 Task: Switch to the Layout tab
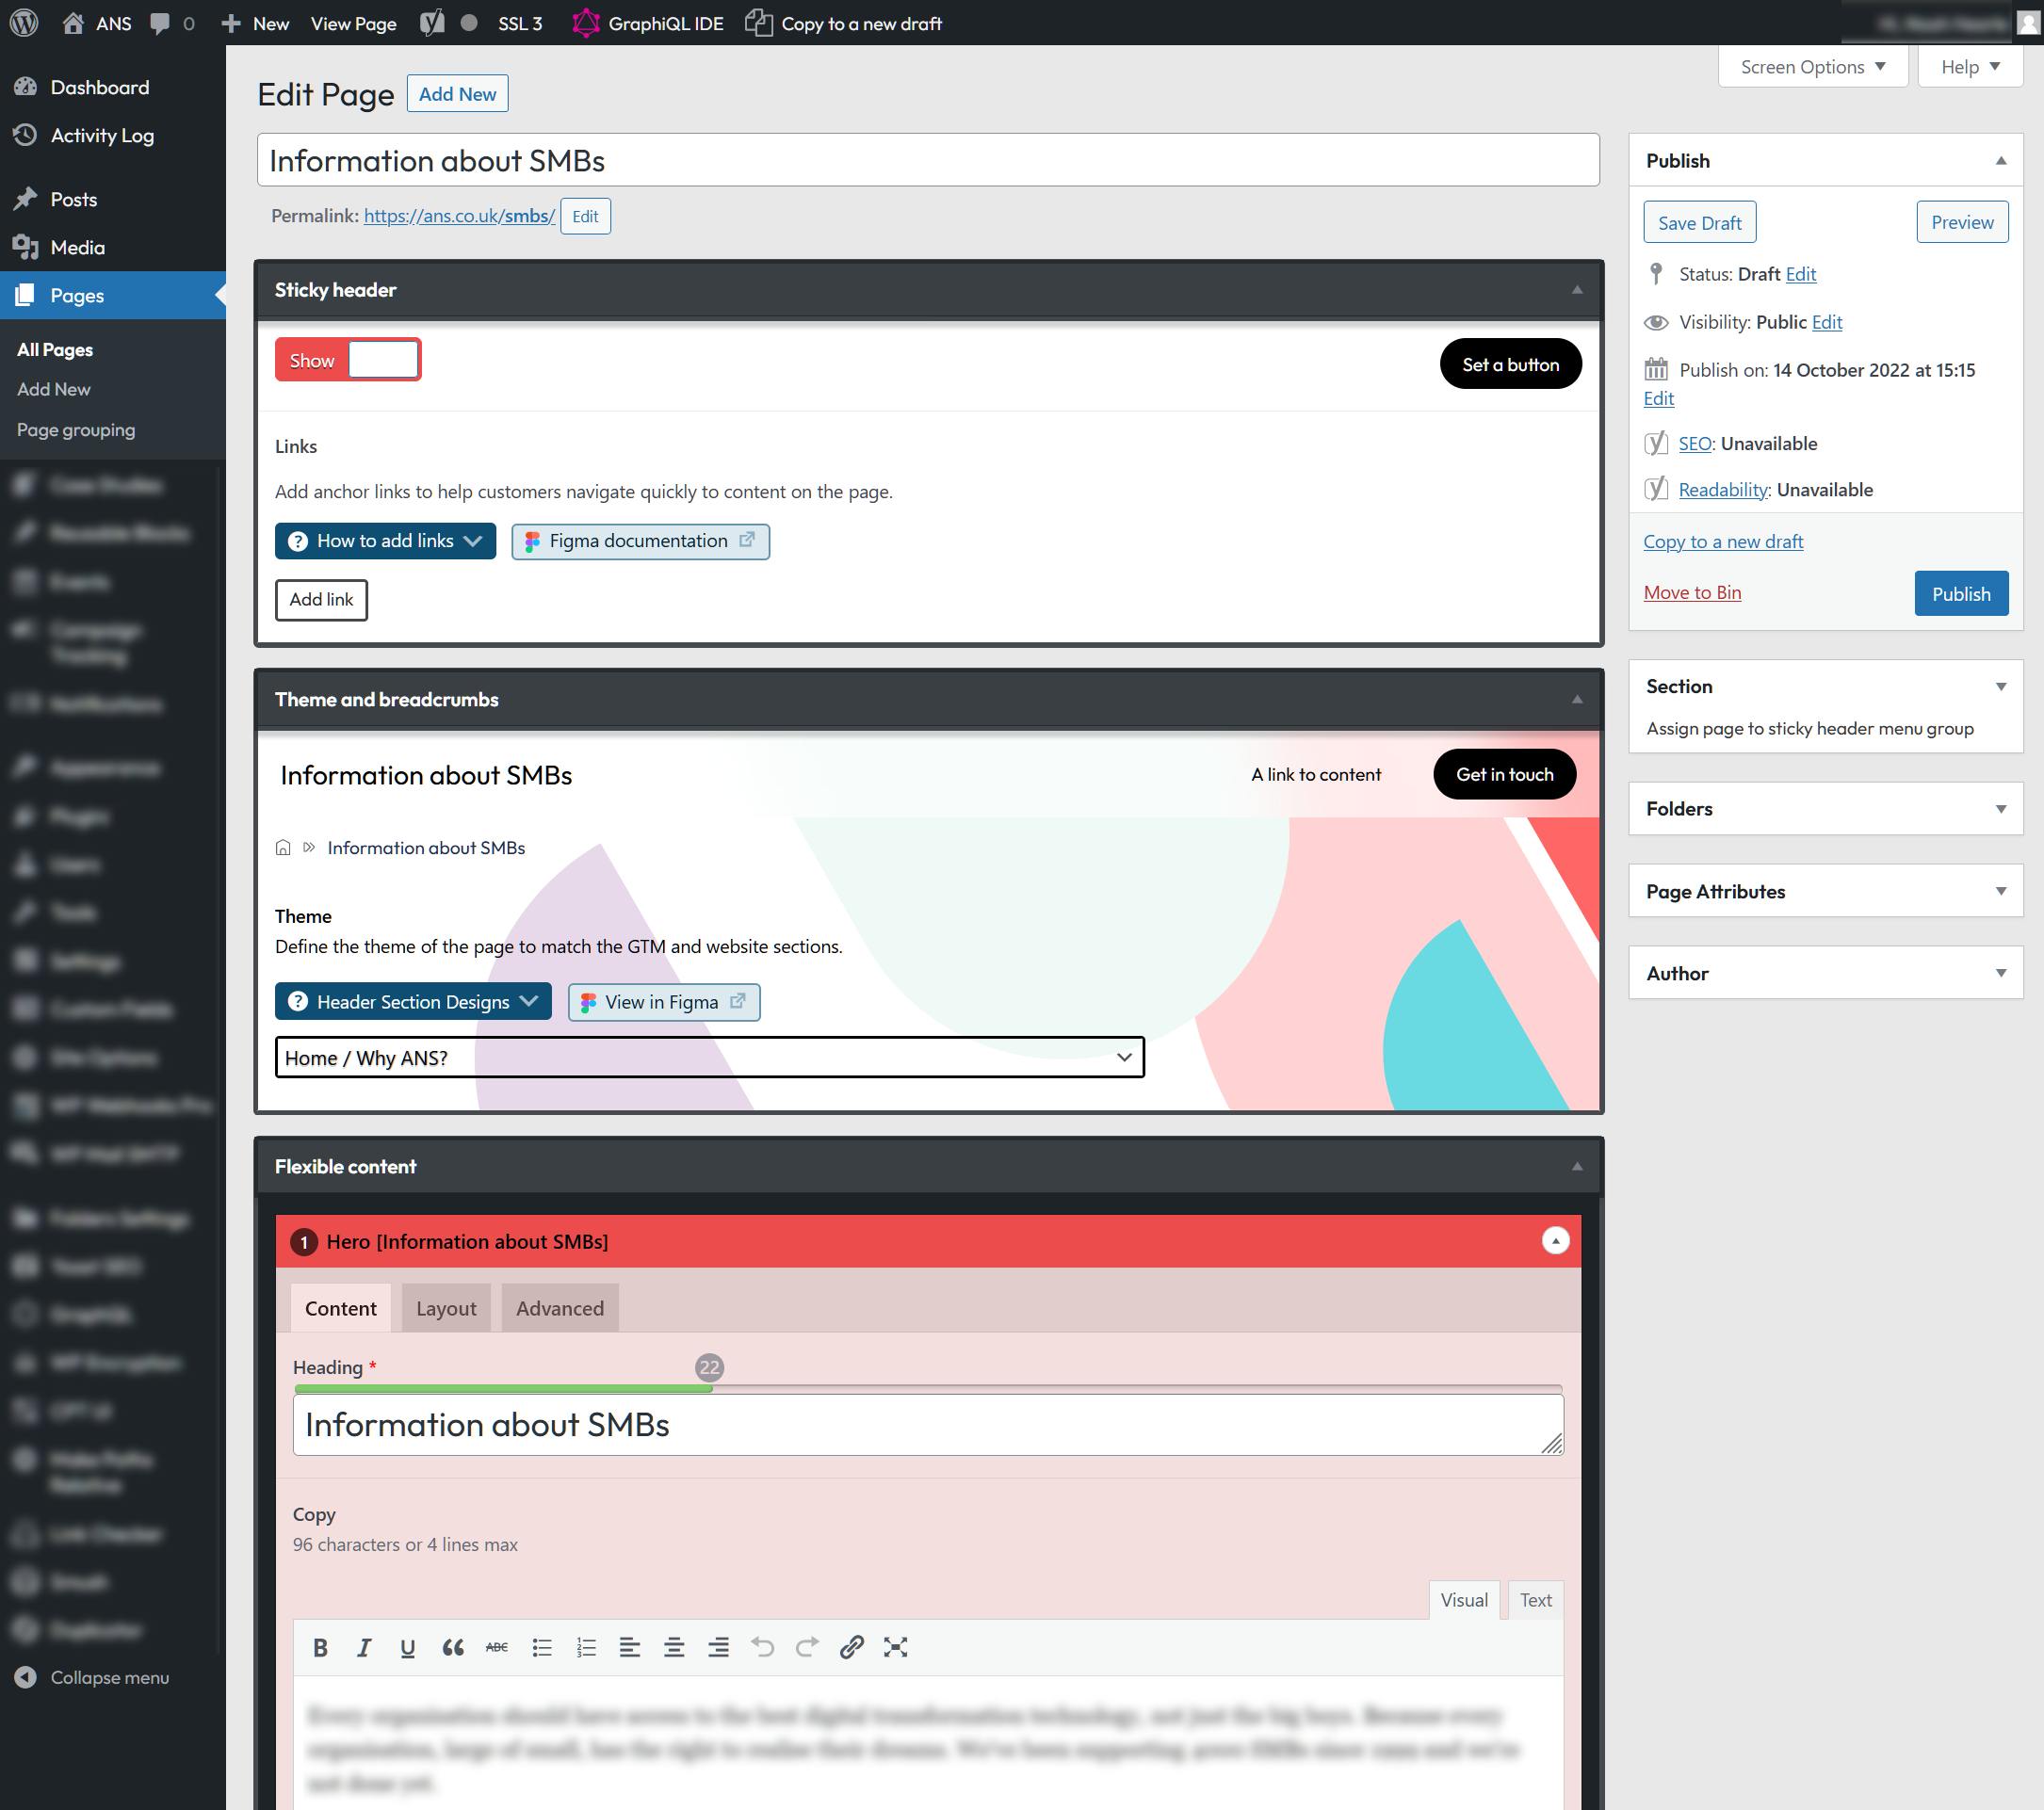pos(446,1308)
